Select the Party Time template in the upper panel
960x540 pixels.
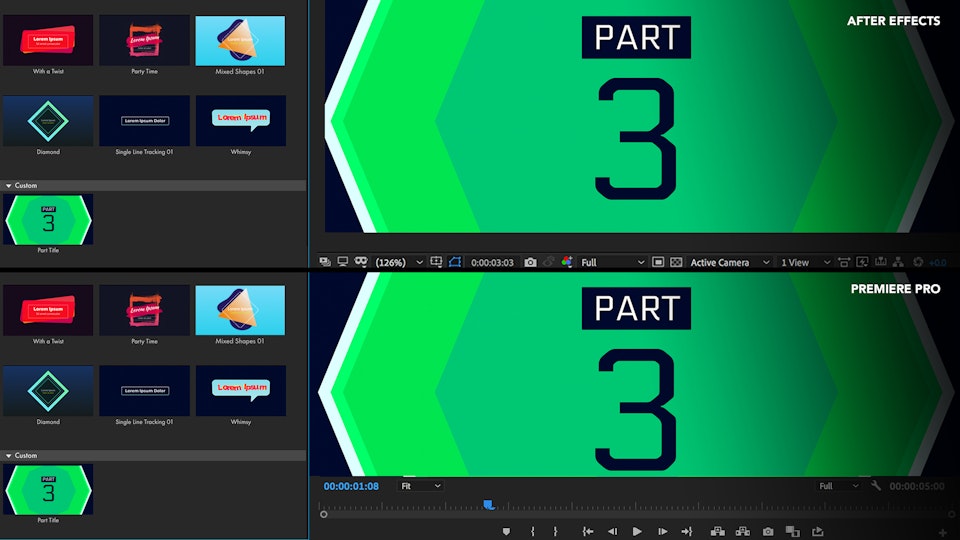point(144,41)
